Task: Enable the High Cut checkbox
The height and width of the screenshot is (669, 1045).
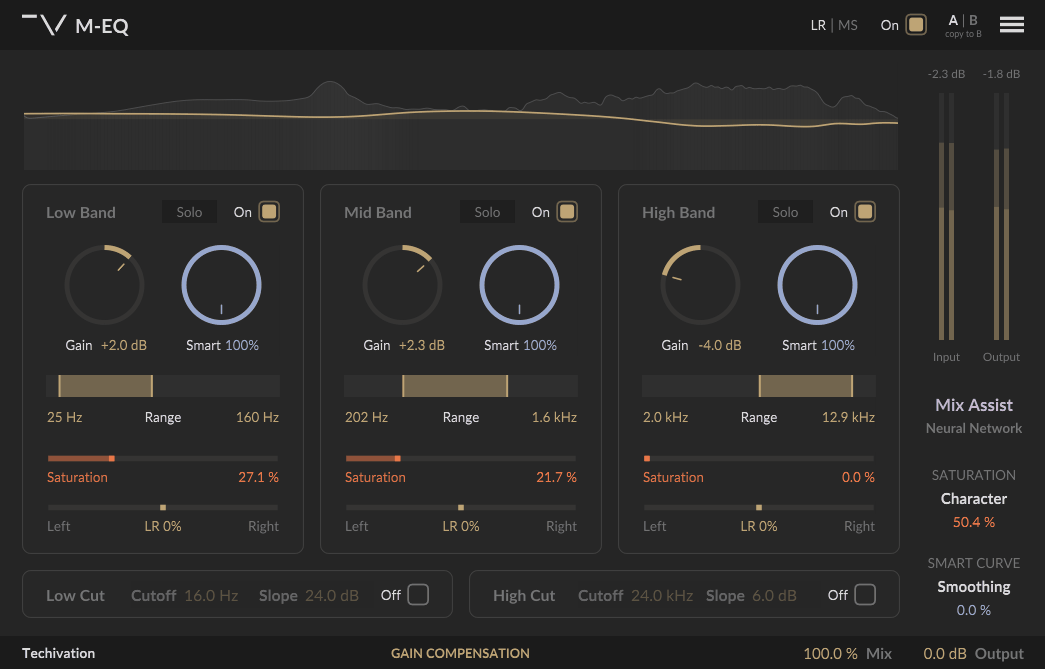Action: pos(865,595)
